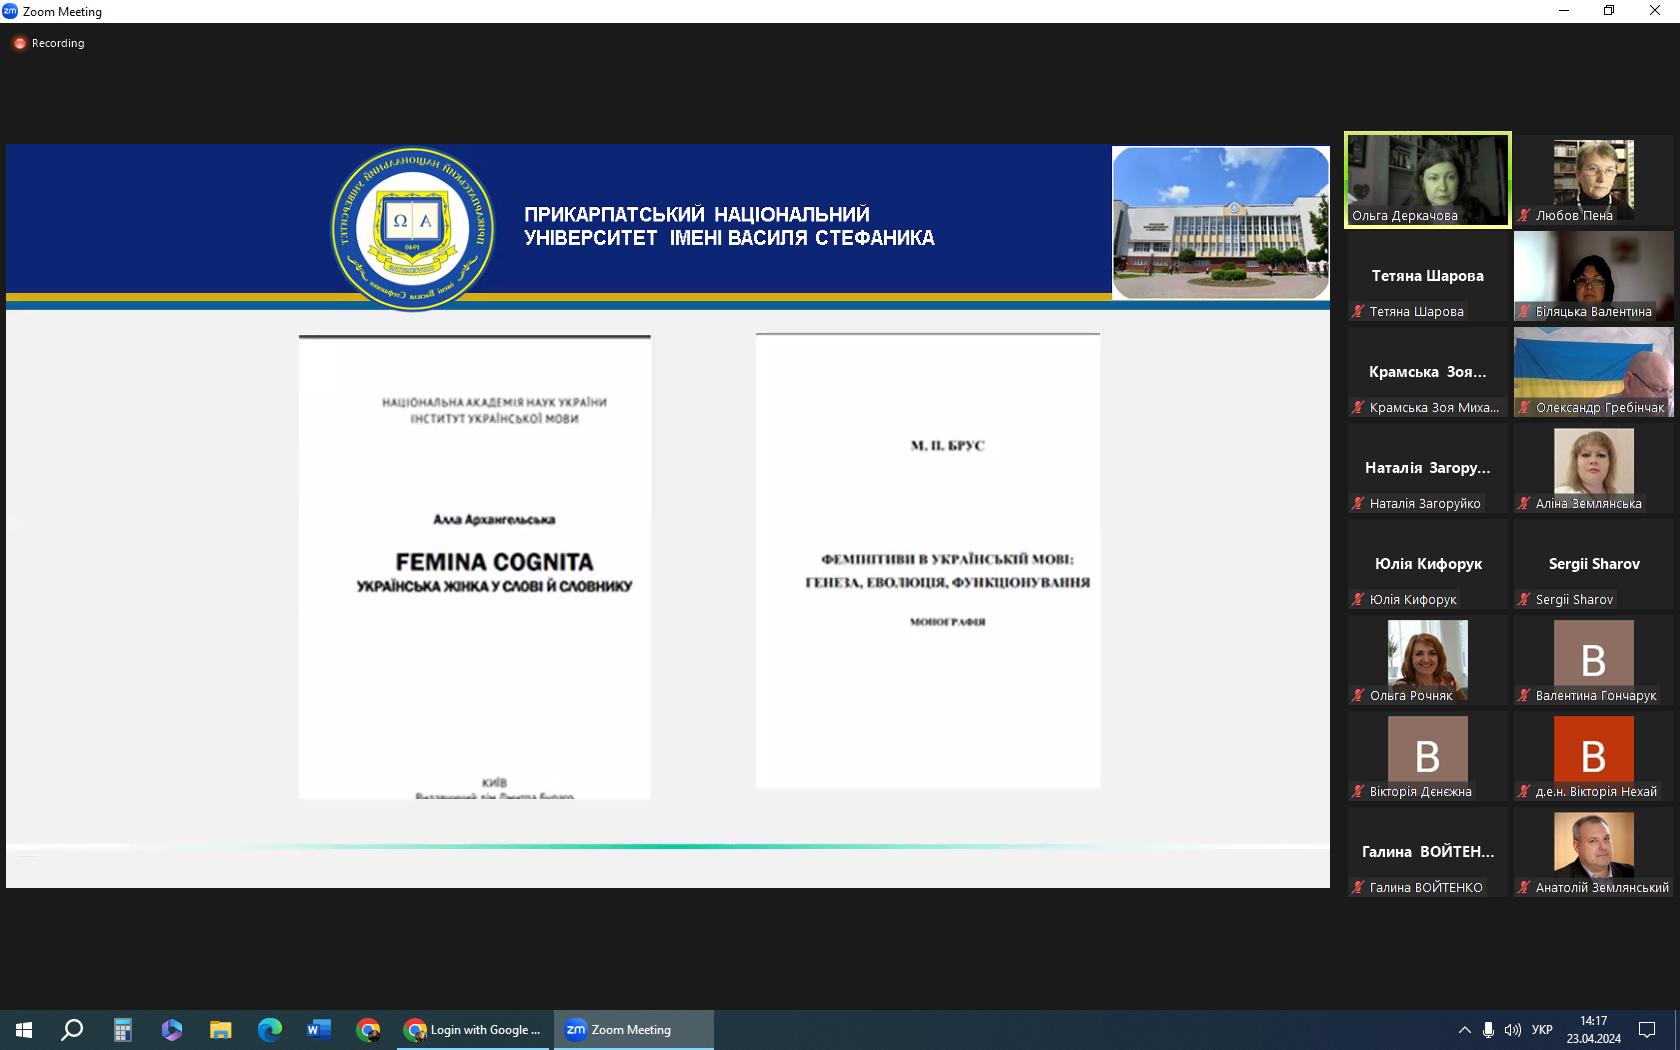Toggle system volume speaker icon
The image size is (1680, 1050).
[1512, 1030]
